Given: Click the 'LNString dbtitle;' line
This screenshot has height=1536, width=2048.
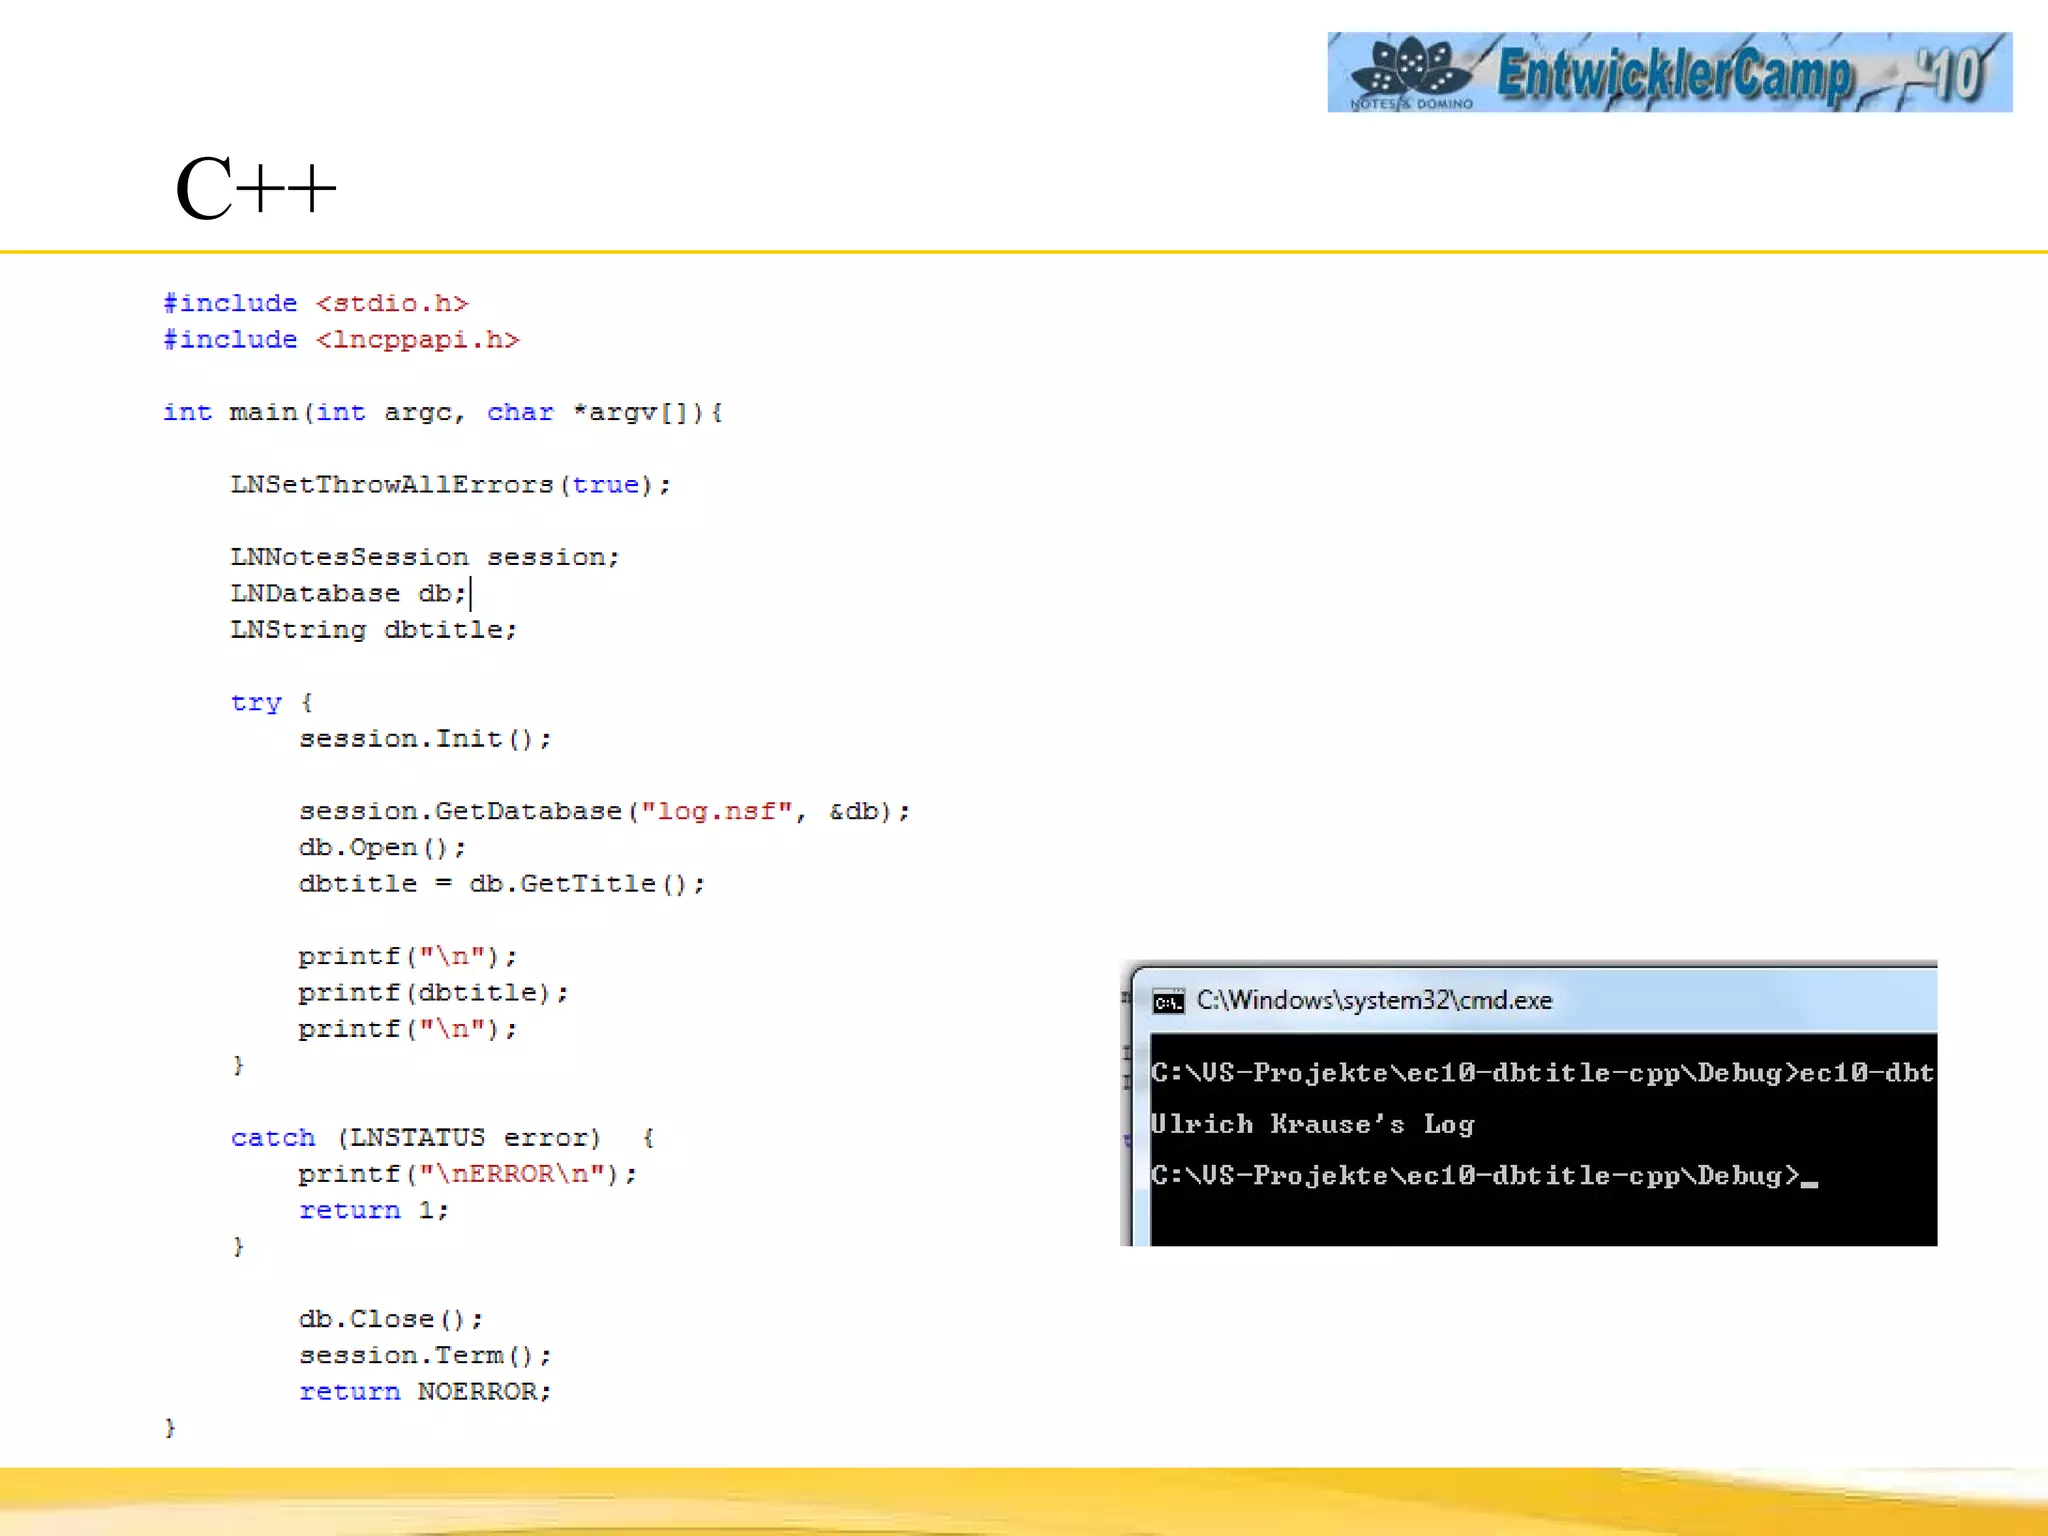Looking at the screenshot, I should tap(374, 630).
